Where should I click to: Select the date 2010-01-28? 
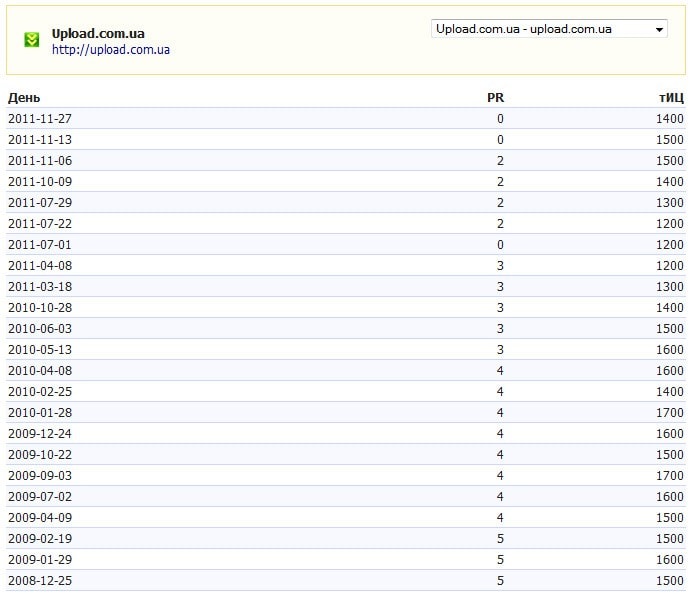point(40,413)
